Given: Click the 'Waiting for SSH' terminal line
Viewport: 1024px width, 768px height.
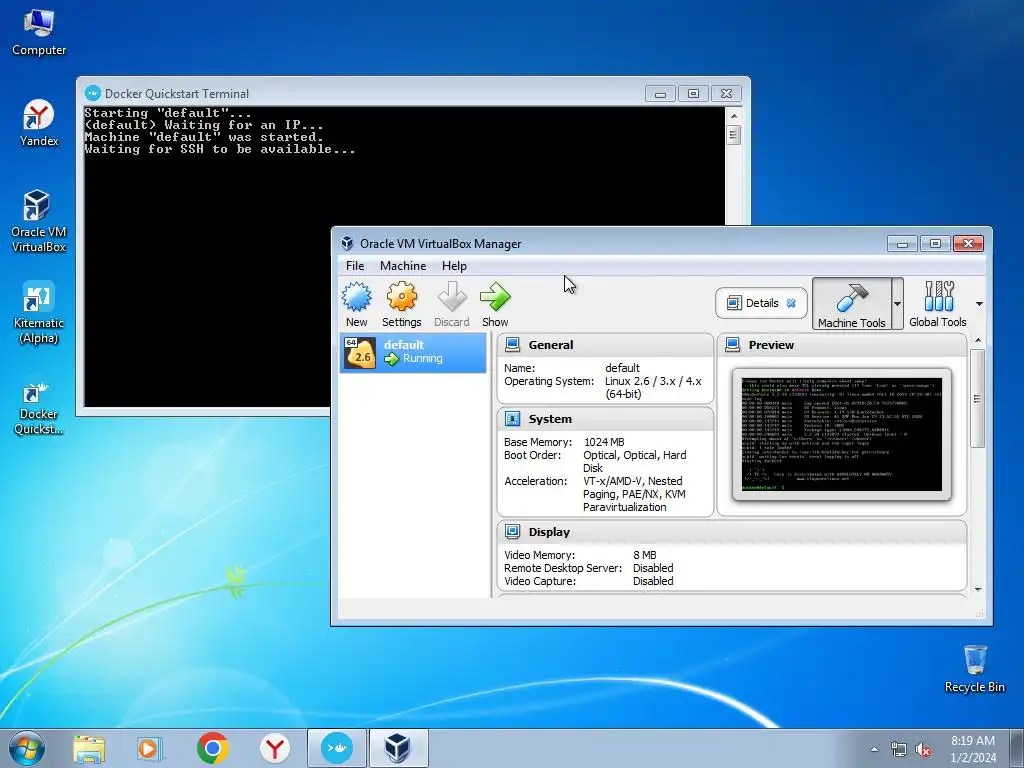Looking at the screenshot, I should (220, 150).
